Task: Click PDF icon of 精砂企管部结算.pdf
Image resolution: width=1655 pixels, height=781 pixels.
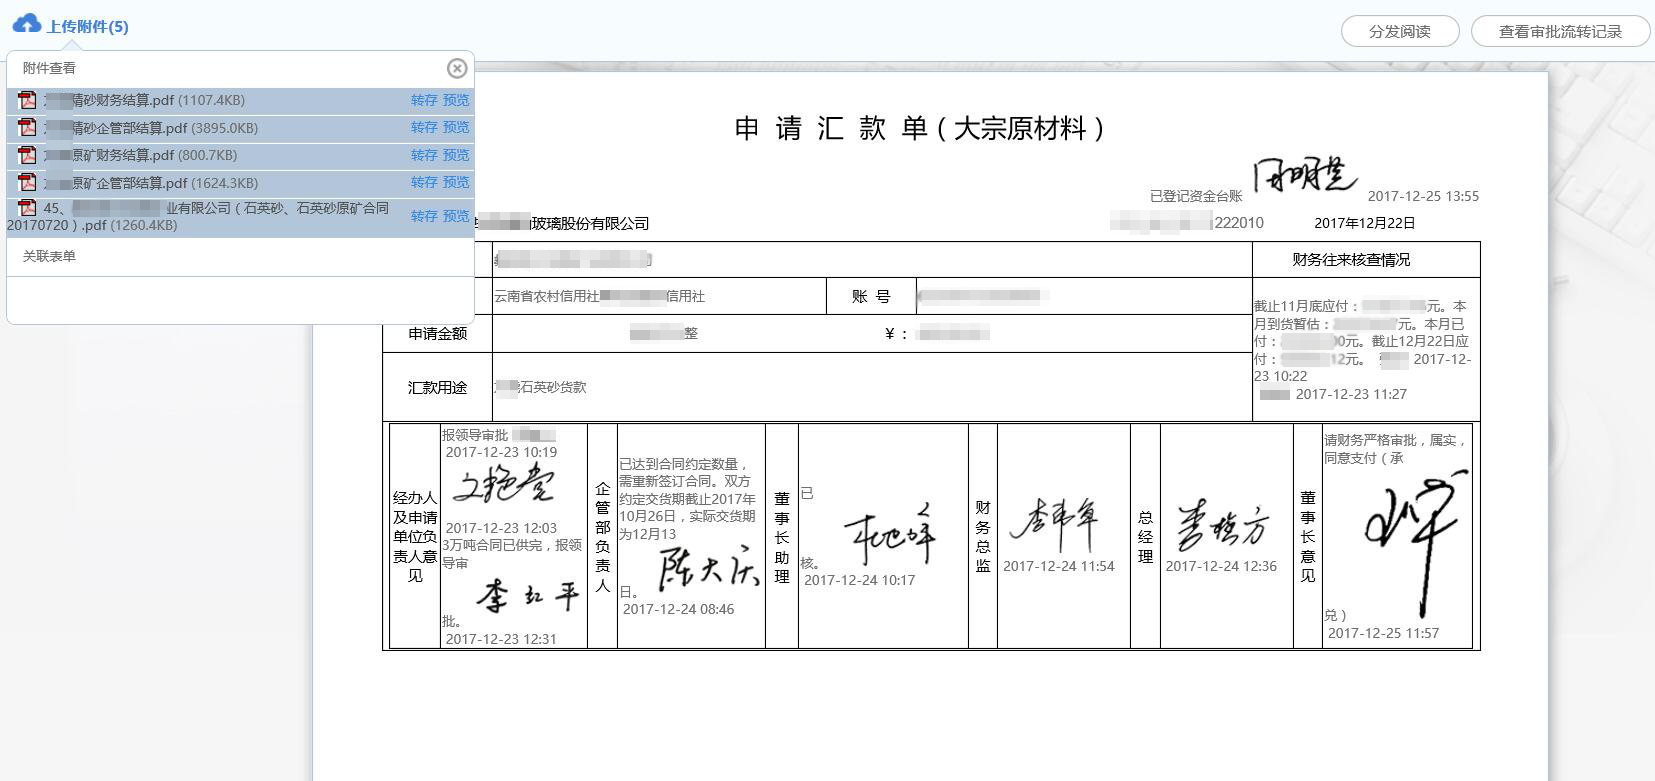Action: [27, 128]
